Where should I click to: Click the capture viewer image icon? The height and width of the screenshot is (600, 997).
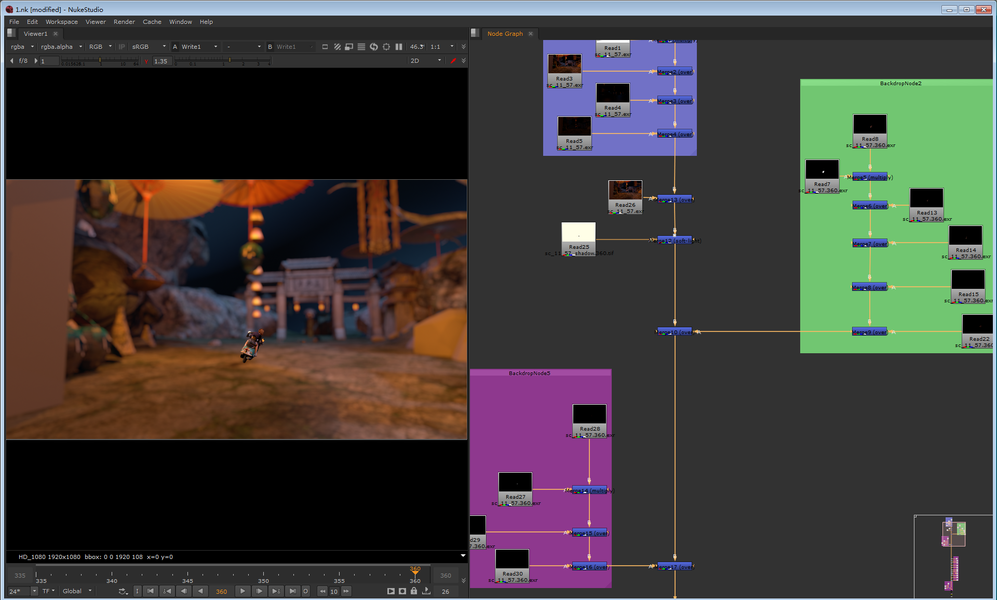pyautogui.click(x=402, y=591)
